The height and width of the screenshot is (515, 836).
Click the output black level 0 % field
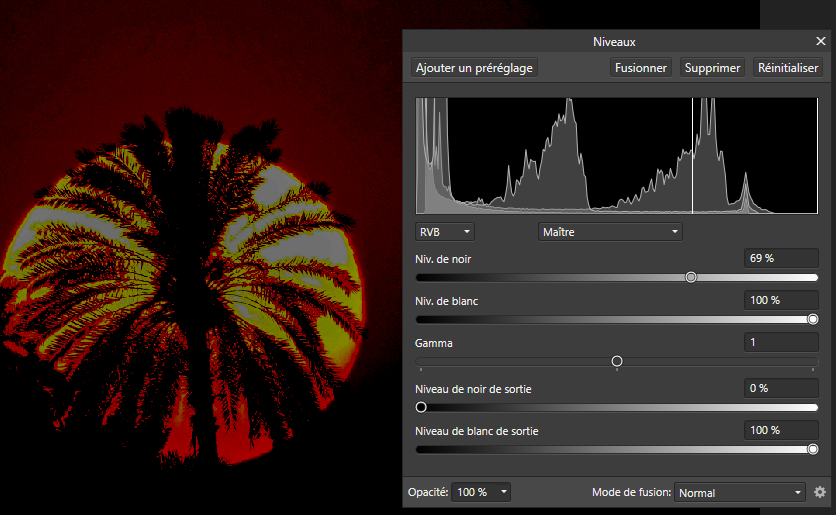[x=781, y=388]
